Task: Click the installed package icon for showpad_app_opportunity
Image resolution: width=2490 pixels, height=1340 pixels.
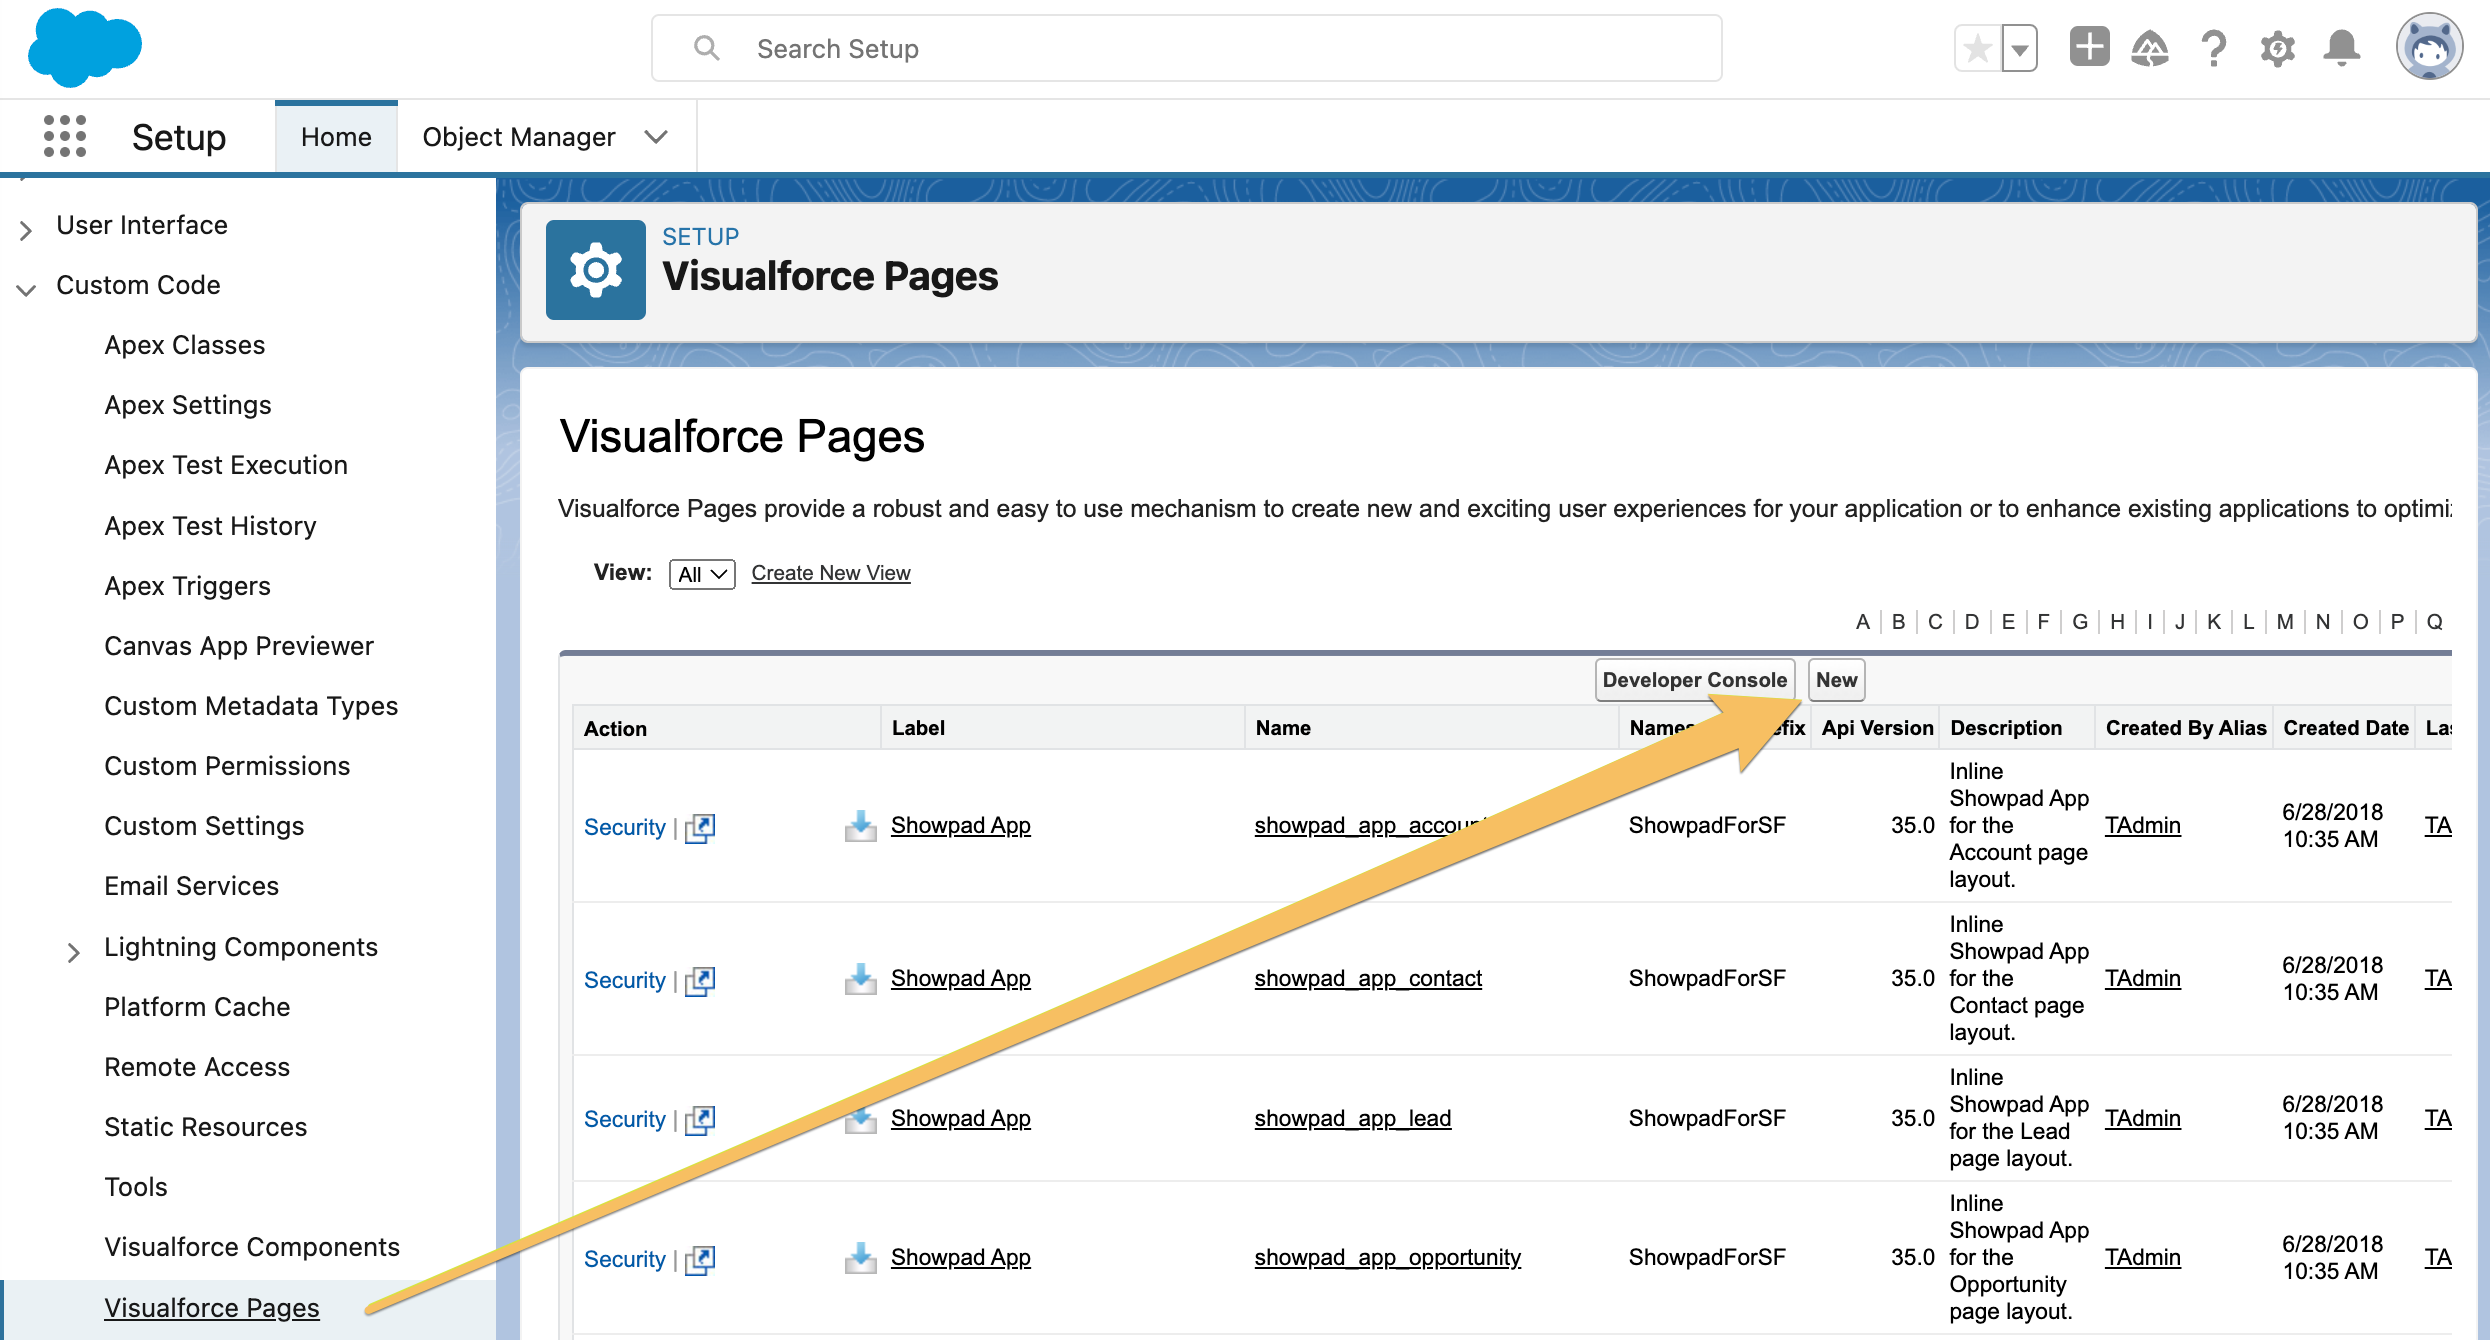Action: 860,1258
